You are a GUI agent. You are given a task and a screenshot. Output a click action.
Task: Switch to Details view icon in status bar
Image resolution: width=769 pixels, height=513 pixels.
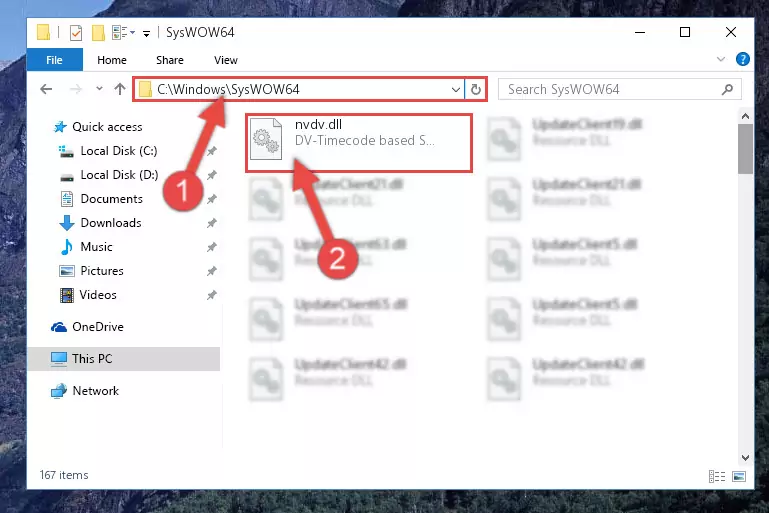(717, 476)
